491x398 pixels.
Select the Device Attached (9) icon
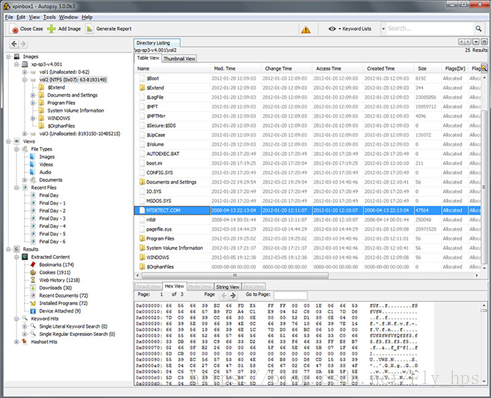(x=33, y=311)
